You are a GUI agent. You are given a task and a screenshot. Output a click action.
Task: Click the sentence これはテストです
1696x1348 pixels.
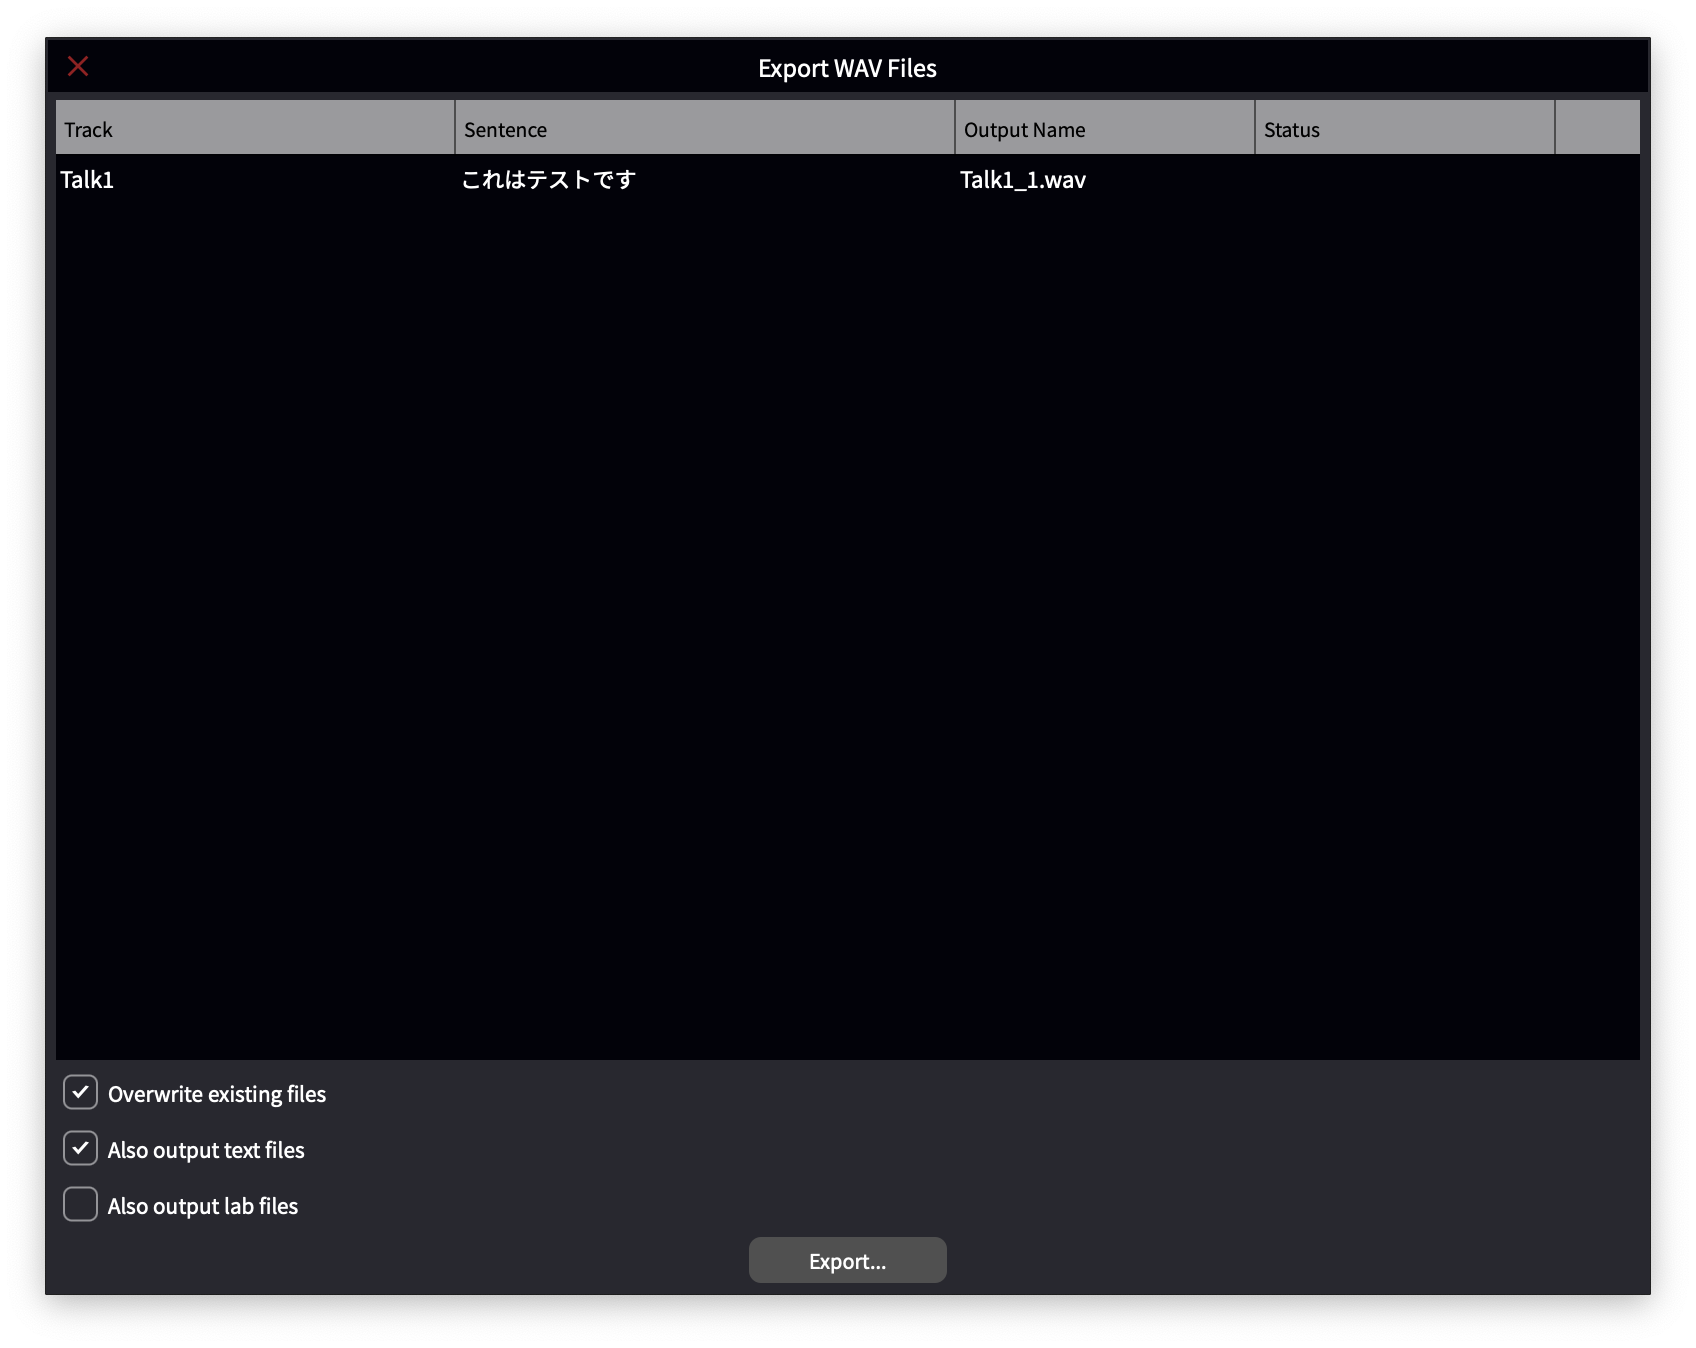pyautogui.click(x=546, y=181)
